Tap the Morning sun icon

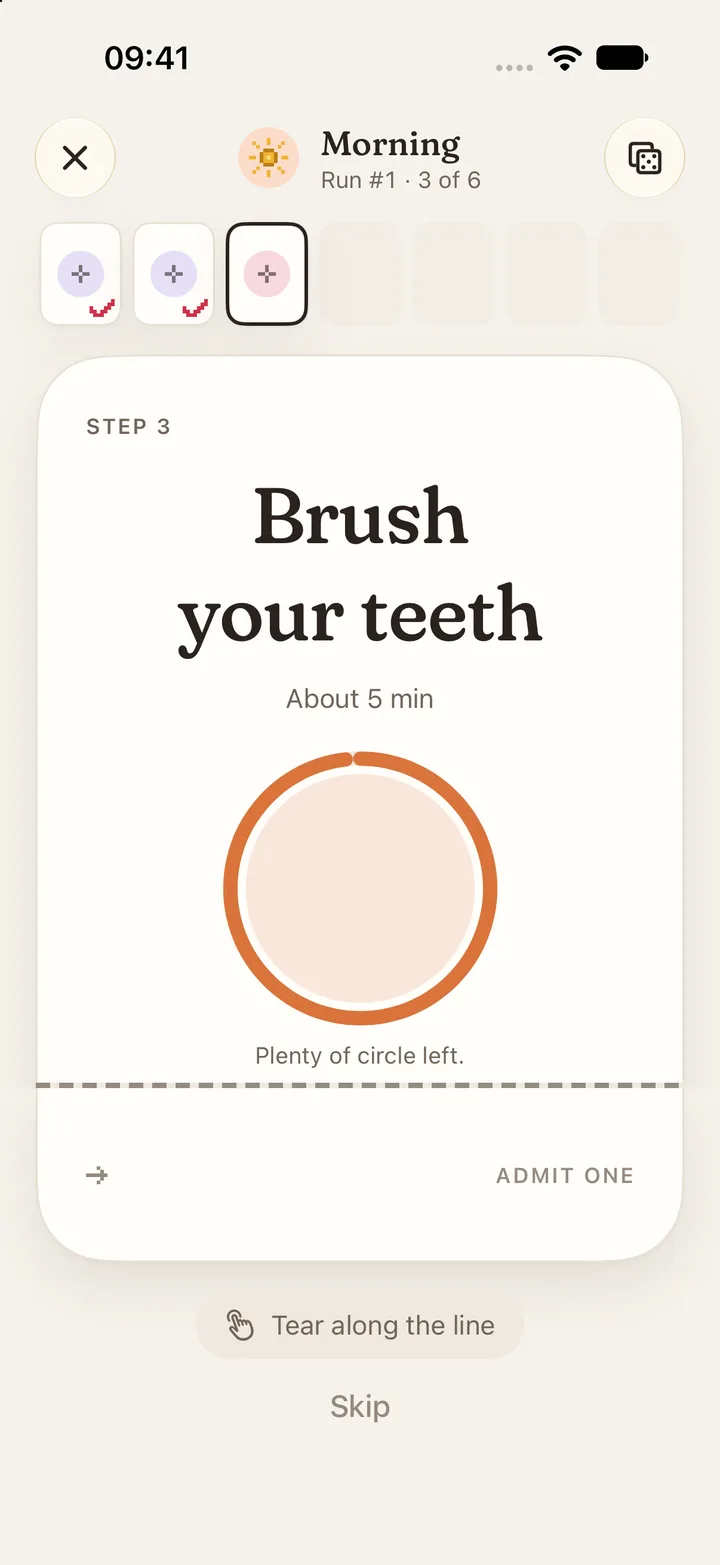tap(268, 158)
